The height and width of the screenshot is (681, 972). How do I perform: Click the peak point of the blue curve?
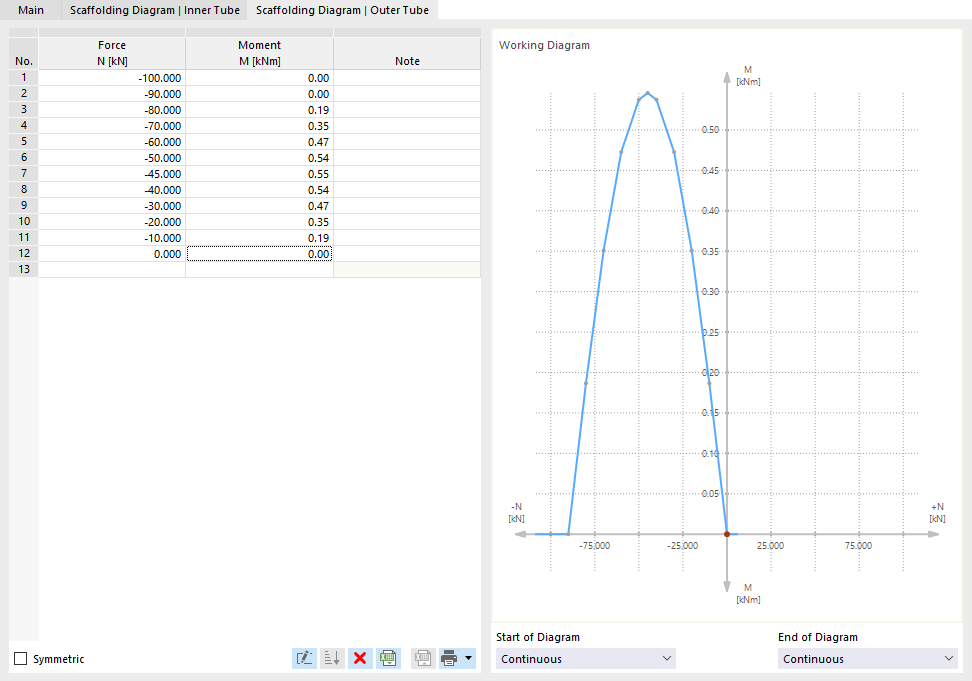648,93
